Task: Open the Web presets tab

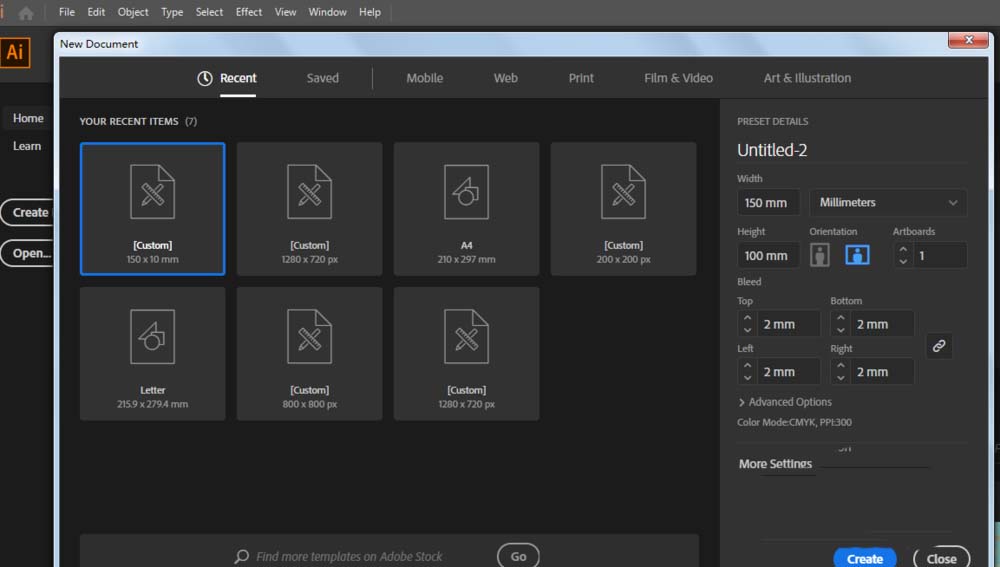Action: pos(506,78)
